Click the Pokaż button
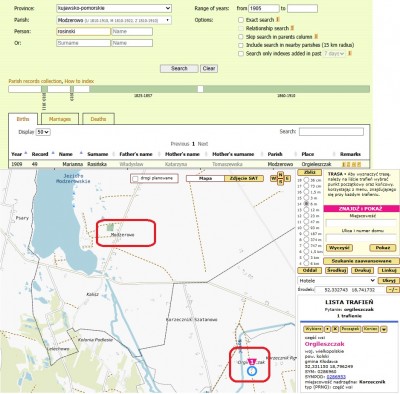The width and height of the screenshot is (400, 394). tap(383, 248)
